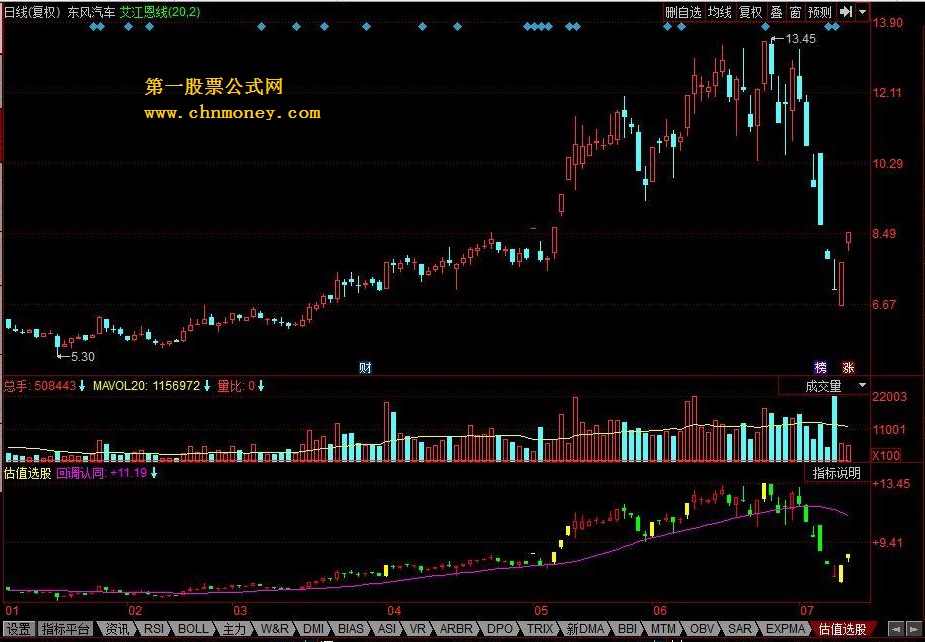This screenshot has width=925, height=642.
Task: Select the VR indicator tab
Action: [x=418, y=629]
